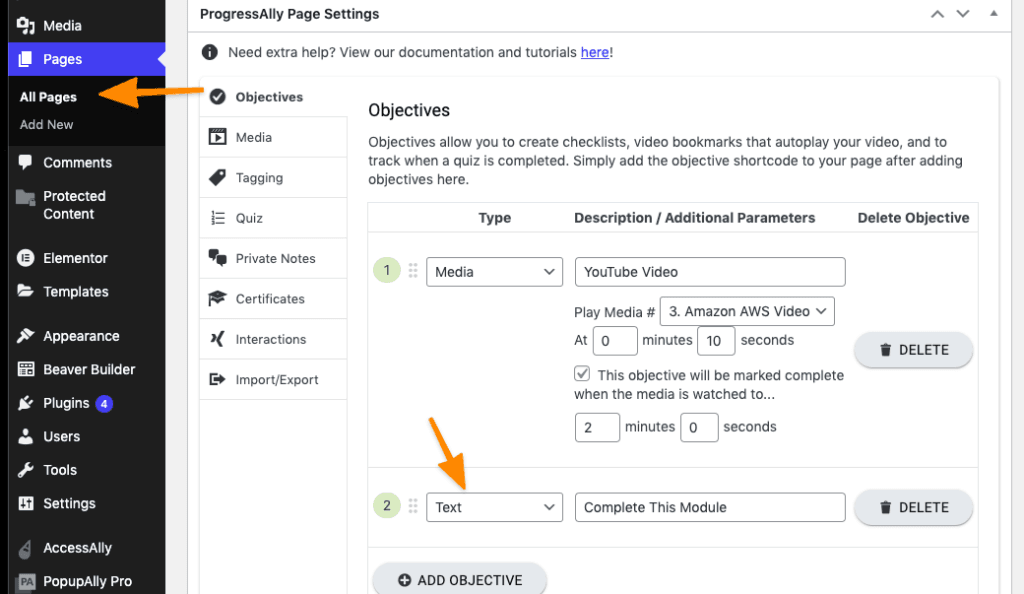Click the Certificates graduation cap icon

click(x=217, y=299)
